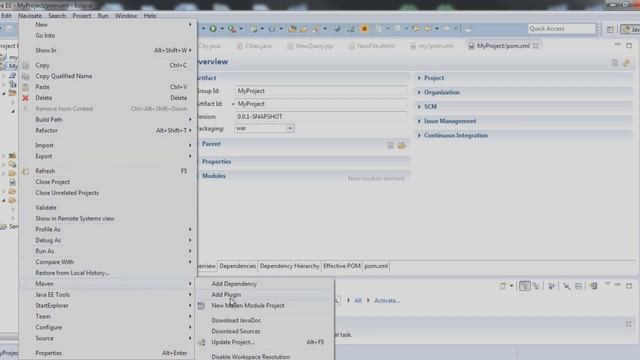Viewport: 640px width, 360px height.
Task: Click the orange square toolbar icon
Action: coord(364,29)
